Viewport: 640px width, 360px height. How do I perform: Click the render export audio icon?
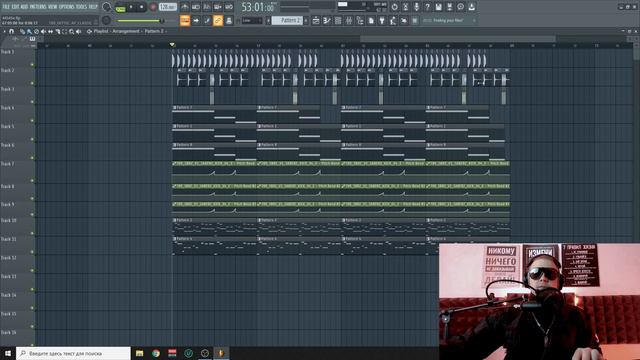click(x=449, y=7)
